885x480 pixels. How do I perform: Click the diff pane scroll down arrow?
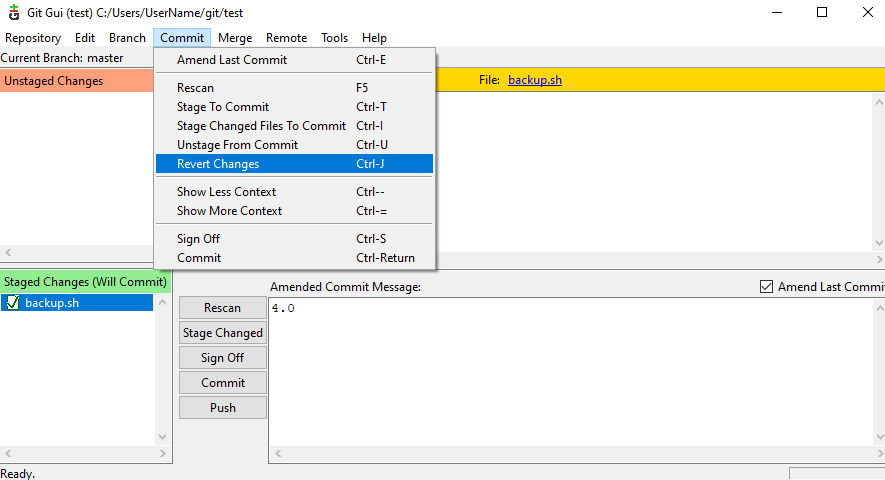pyautogui.click(x=879, y=243)
